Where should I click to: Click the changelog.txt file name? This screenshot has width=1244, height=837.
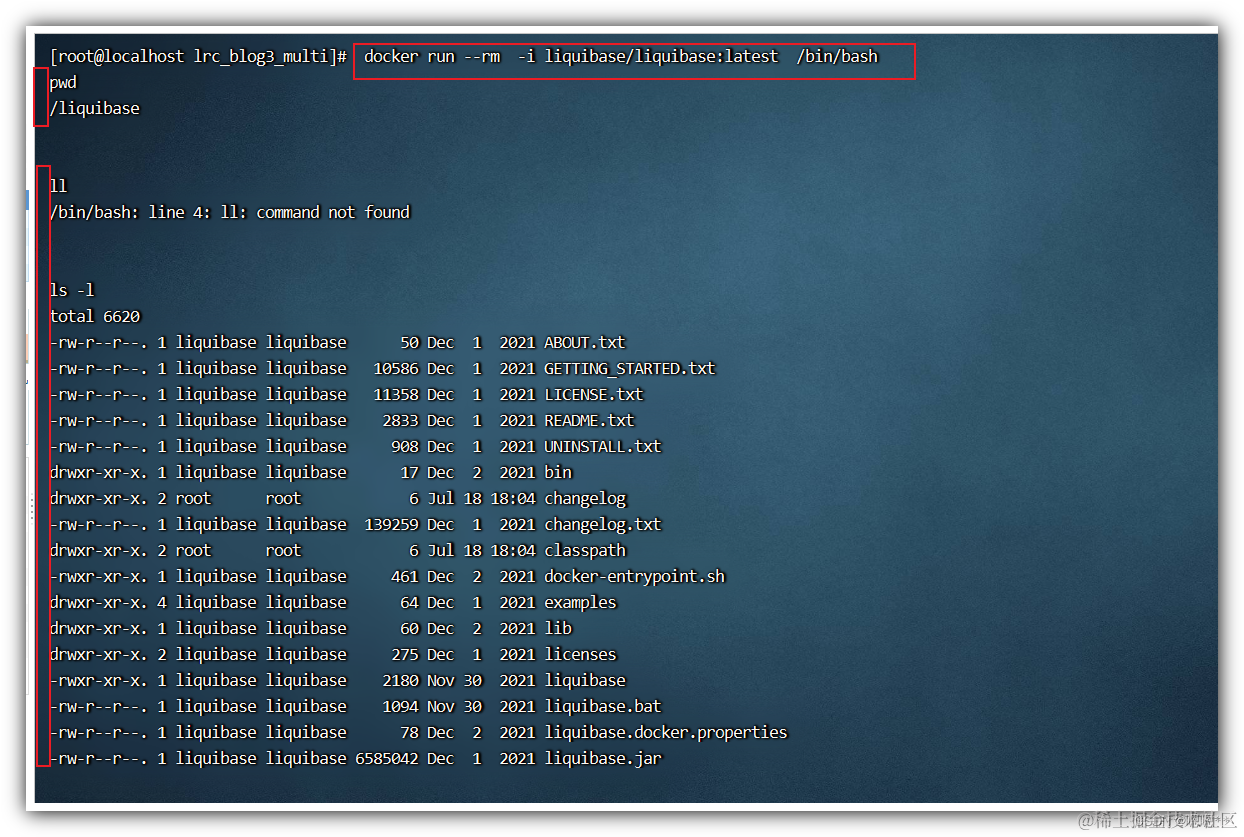pyautogui.click(x=602, y=524)
